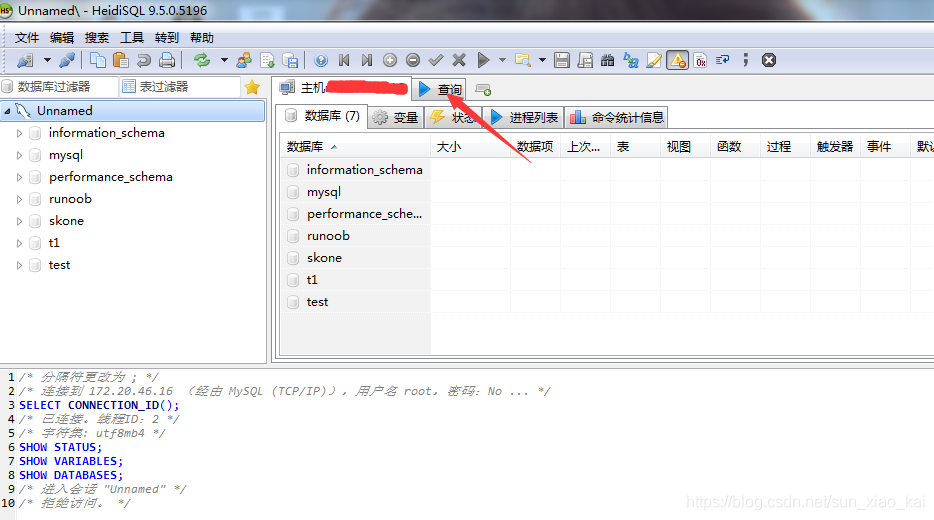934x520 pixels.
Task: Click the round X cancel query icon
Action: tap(769, 60)
